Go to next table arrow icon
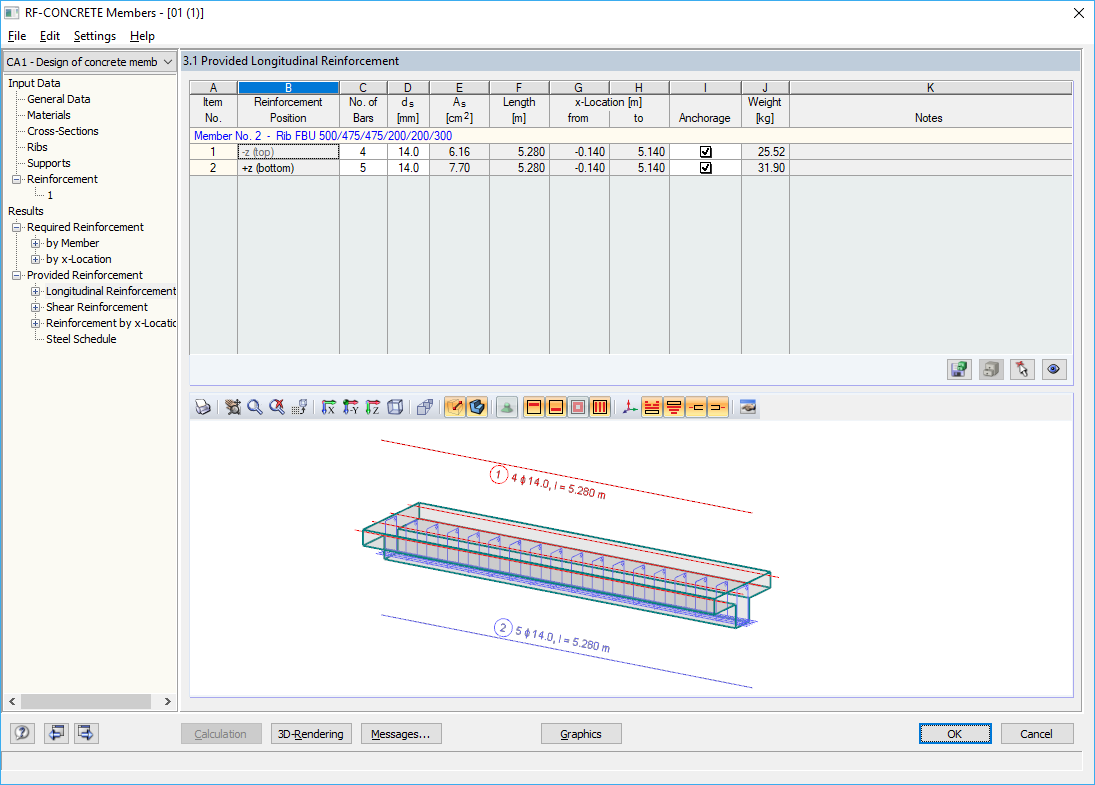Image resolution: width=1095 pixels, height=785 pixels. 86,733
